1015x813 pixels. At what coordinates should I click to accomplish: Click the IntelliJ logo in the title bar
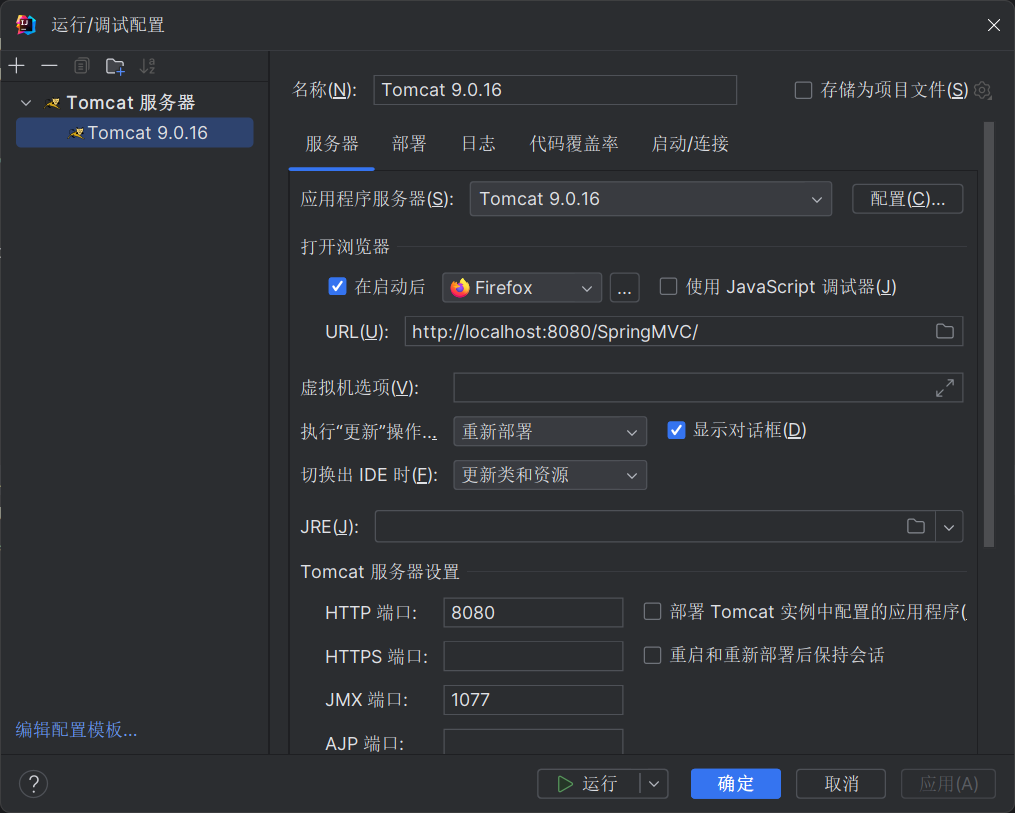(26, 25)
